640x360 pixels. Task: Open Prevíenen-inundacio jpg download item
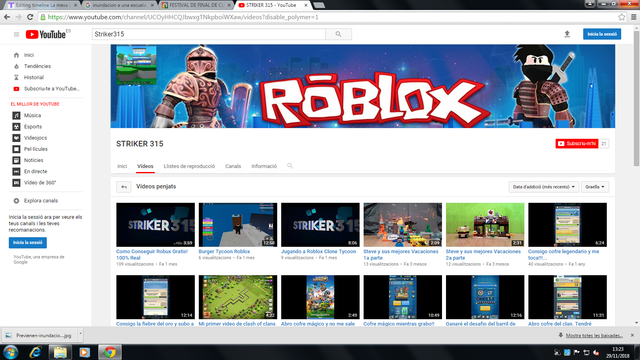click(x=39, y=336)
